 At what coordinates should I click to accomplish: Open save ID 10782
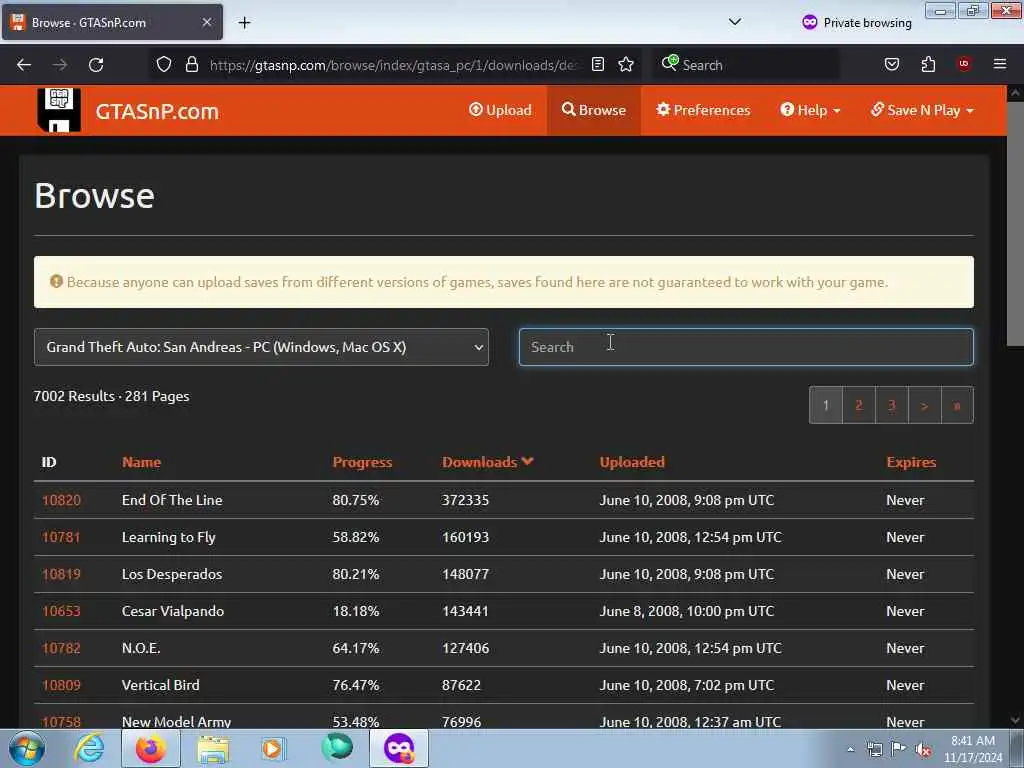[x=61, y=648]
